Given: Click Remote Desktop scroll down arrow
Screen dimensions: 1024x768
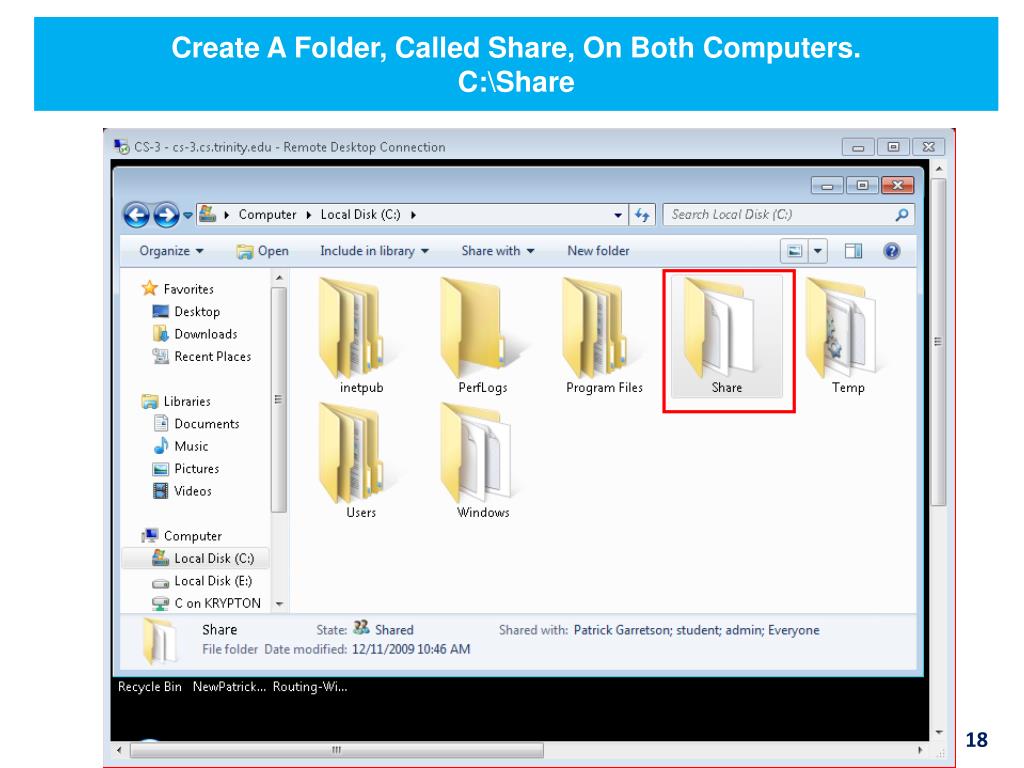Looking at the screenshot, I should pyautogui.click(x=938, y=733).
